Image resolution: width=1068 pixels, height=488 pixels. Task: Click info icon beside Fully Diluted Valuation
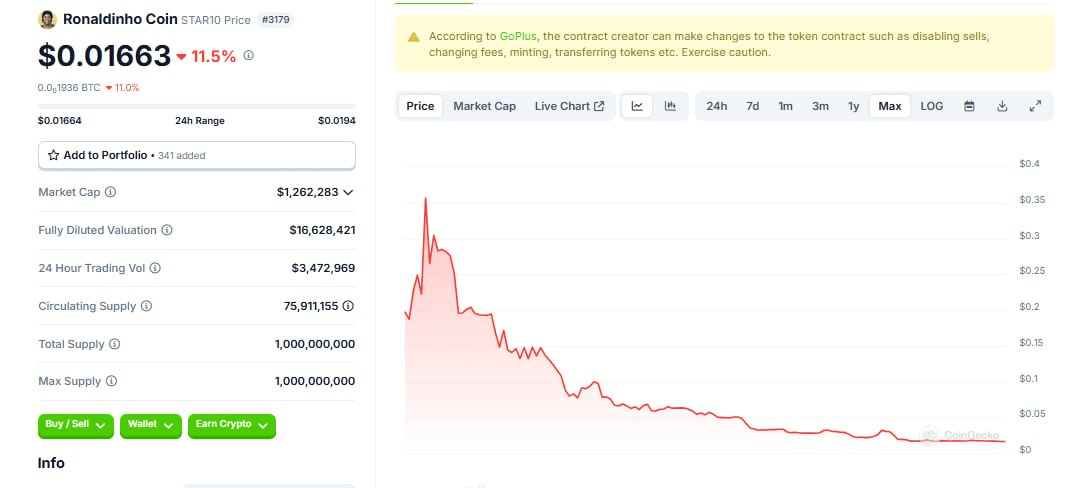pyautogui.click(x=167, y=230)
